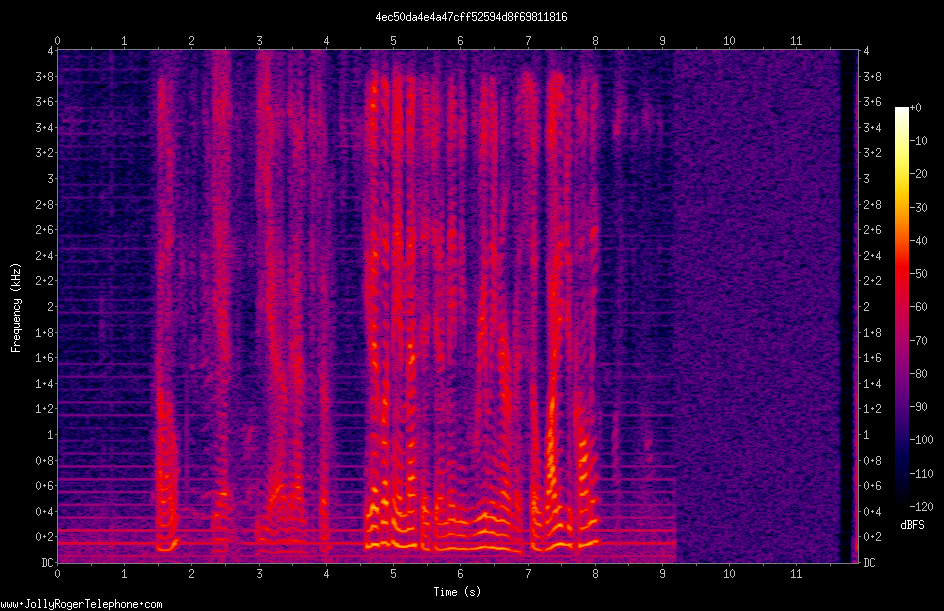The height and width of the screenshot is (611, 944).
Task: Click '9' on the bottom time axis
Action: tap(662, 574)
